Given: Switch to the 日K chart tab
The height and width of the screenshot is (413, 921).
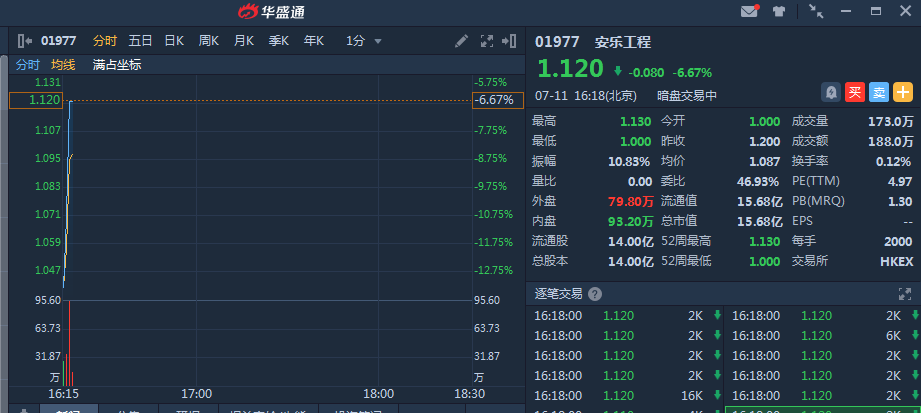Looking at the screenshot, I should coord(174,41).
